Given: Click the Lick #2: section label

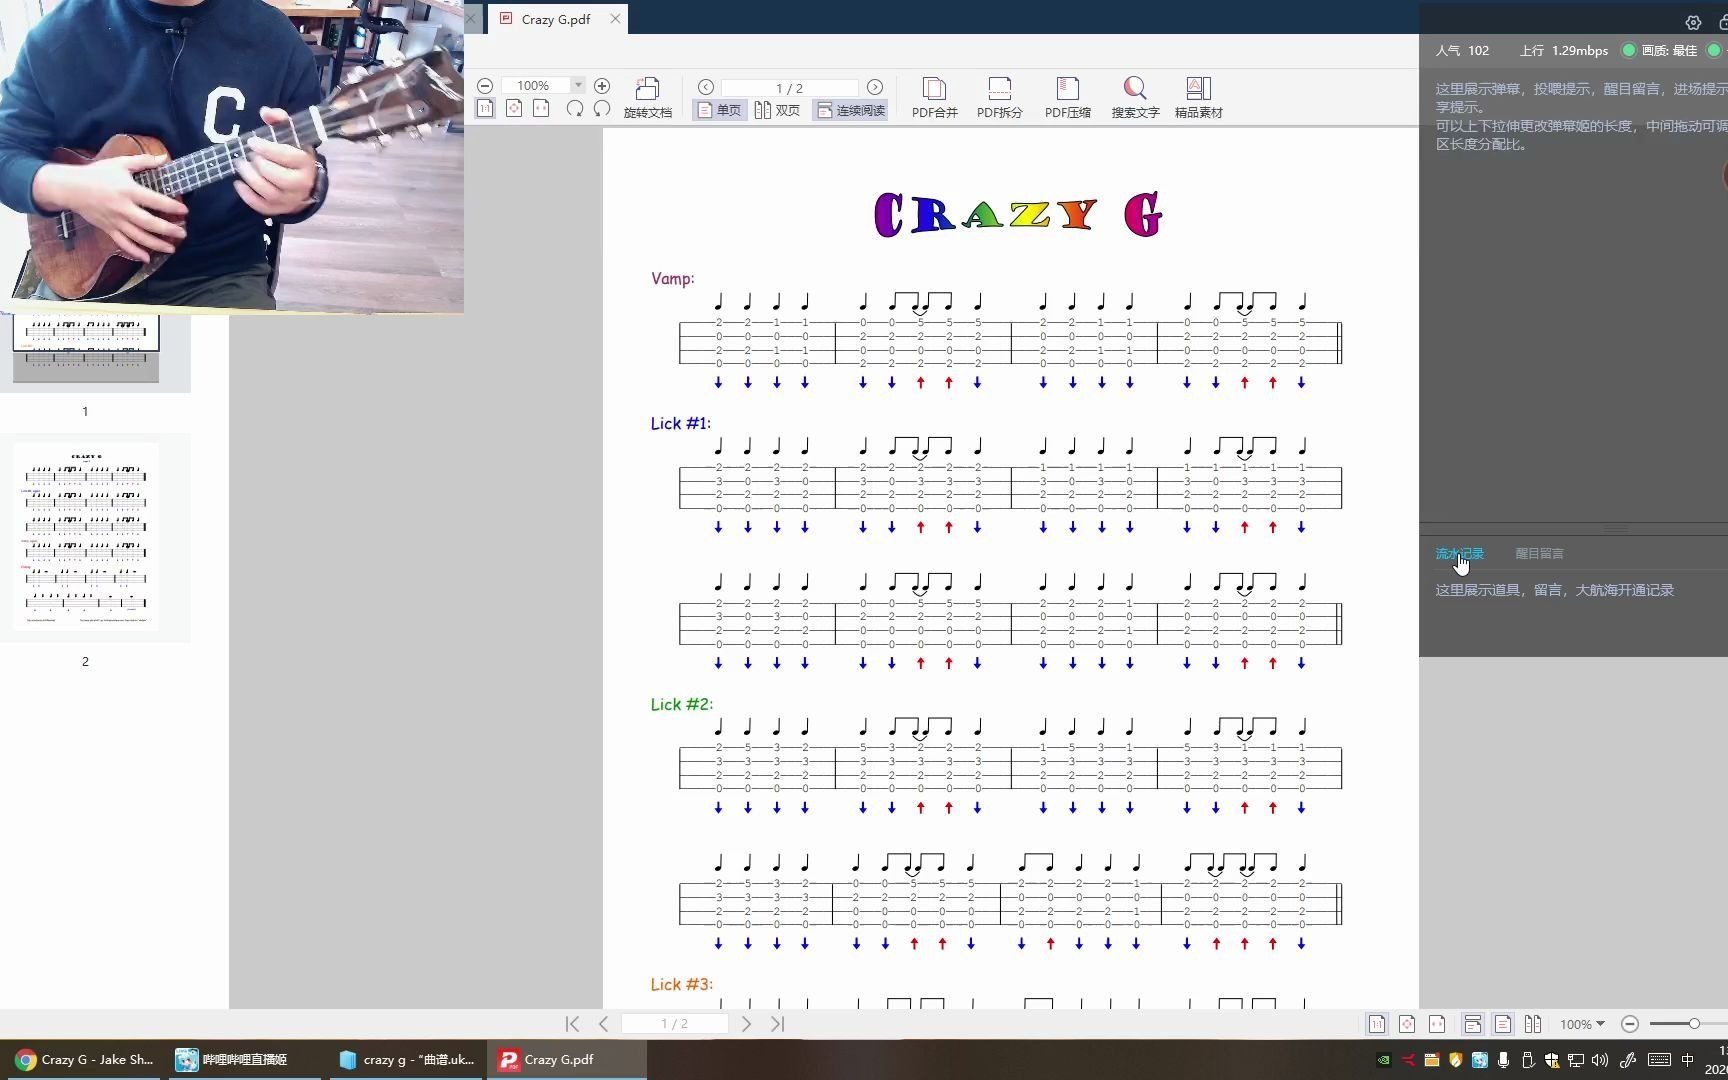Looking at the screenshot, I should point(681,704).
